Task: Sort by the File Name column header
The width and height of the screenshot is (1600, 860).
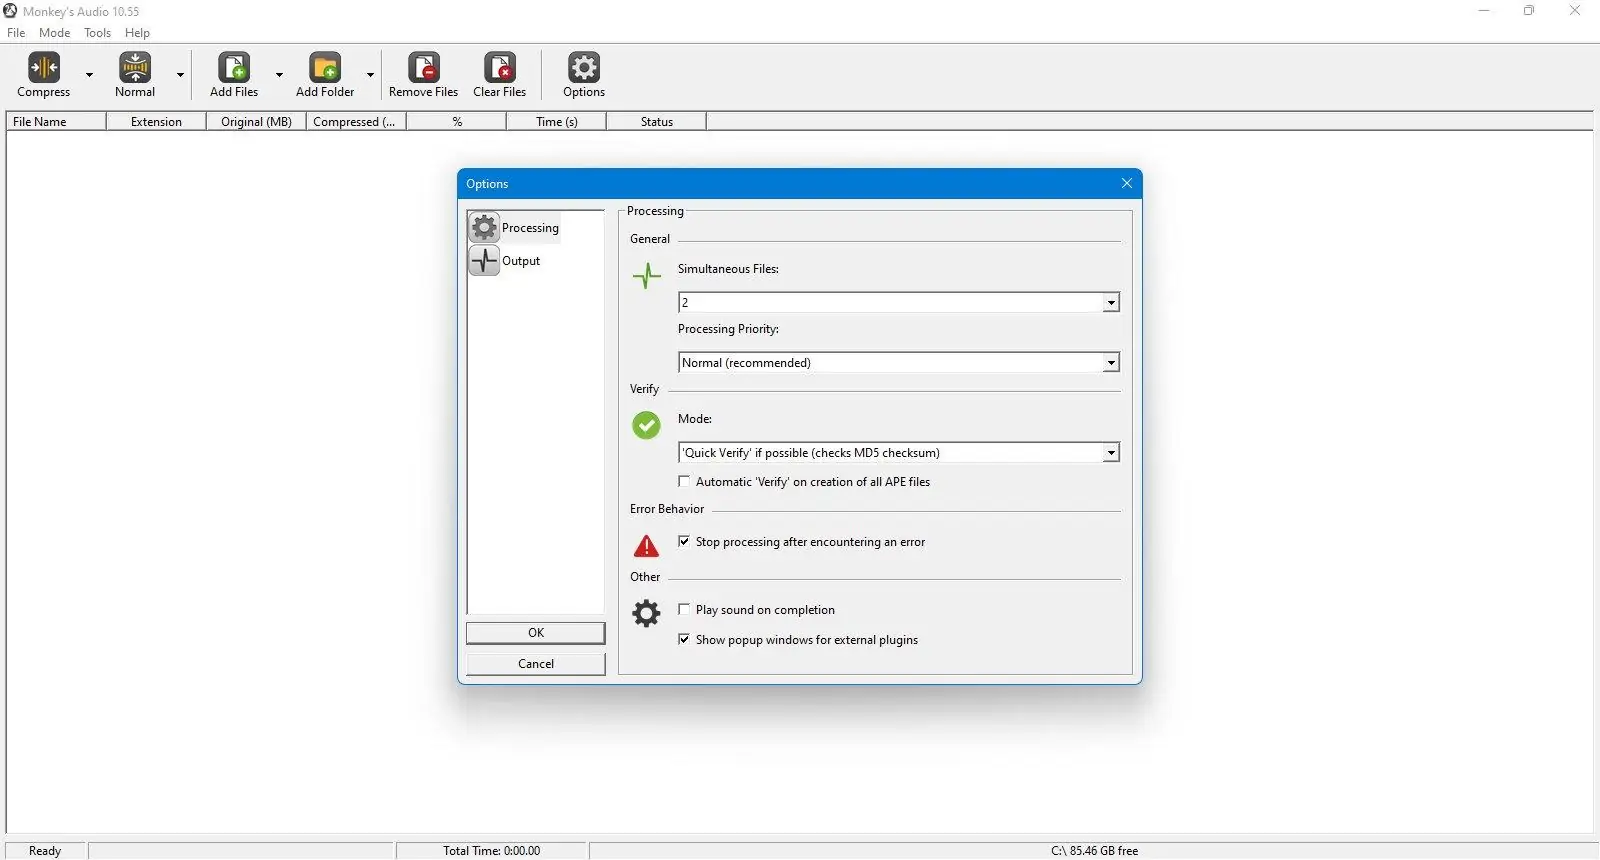Action: (x=56, y=122)
